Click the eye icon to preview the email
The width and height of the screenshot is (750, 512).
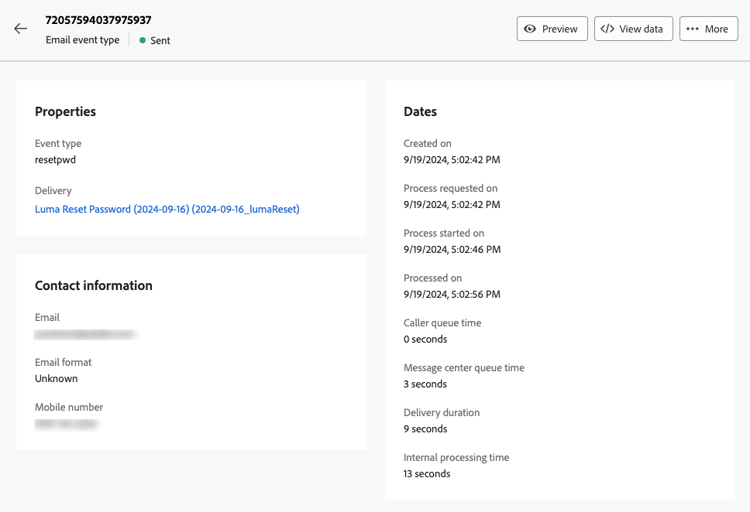tap(530, 29)
